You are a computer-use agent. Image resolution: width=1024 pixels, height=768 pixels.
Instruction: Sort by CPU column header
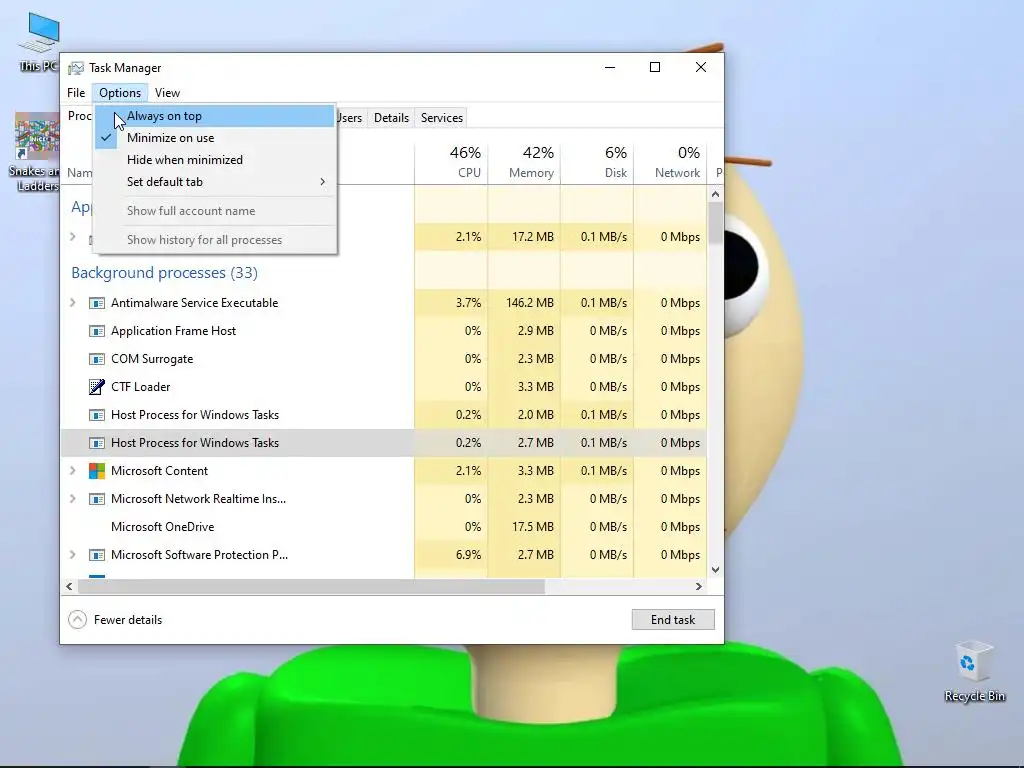coord(451,162)
